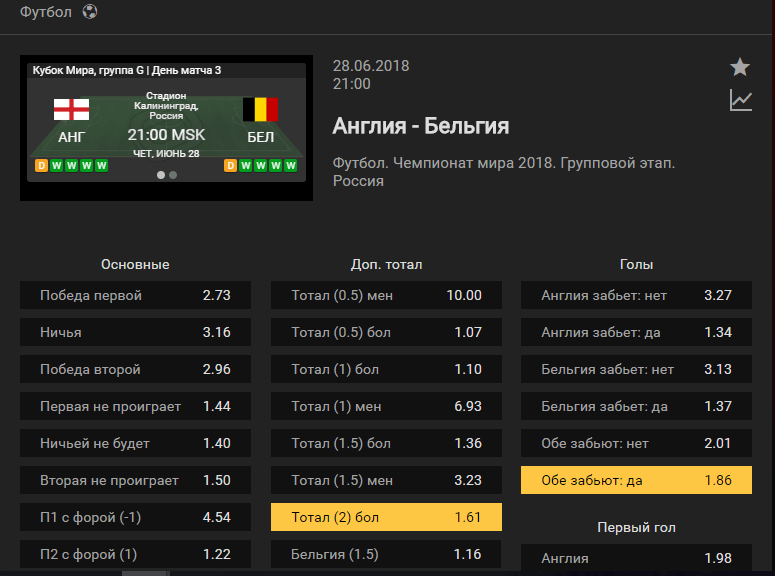Select Англия забьет: да 1.34

pyautogui.click(x=637, y=332)
